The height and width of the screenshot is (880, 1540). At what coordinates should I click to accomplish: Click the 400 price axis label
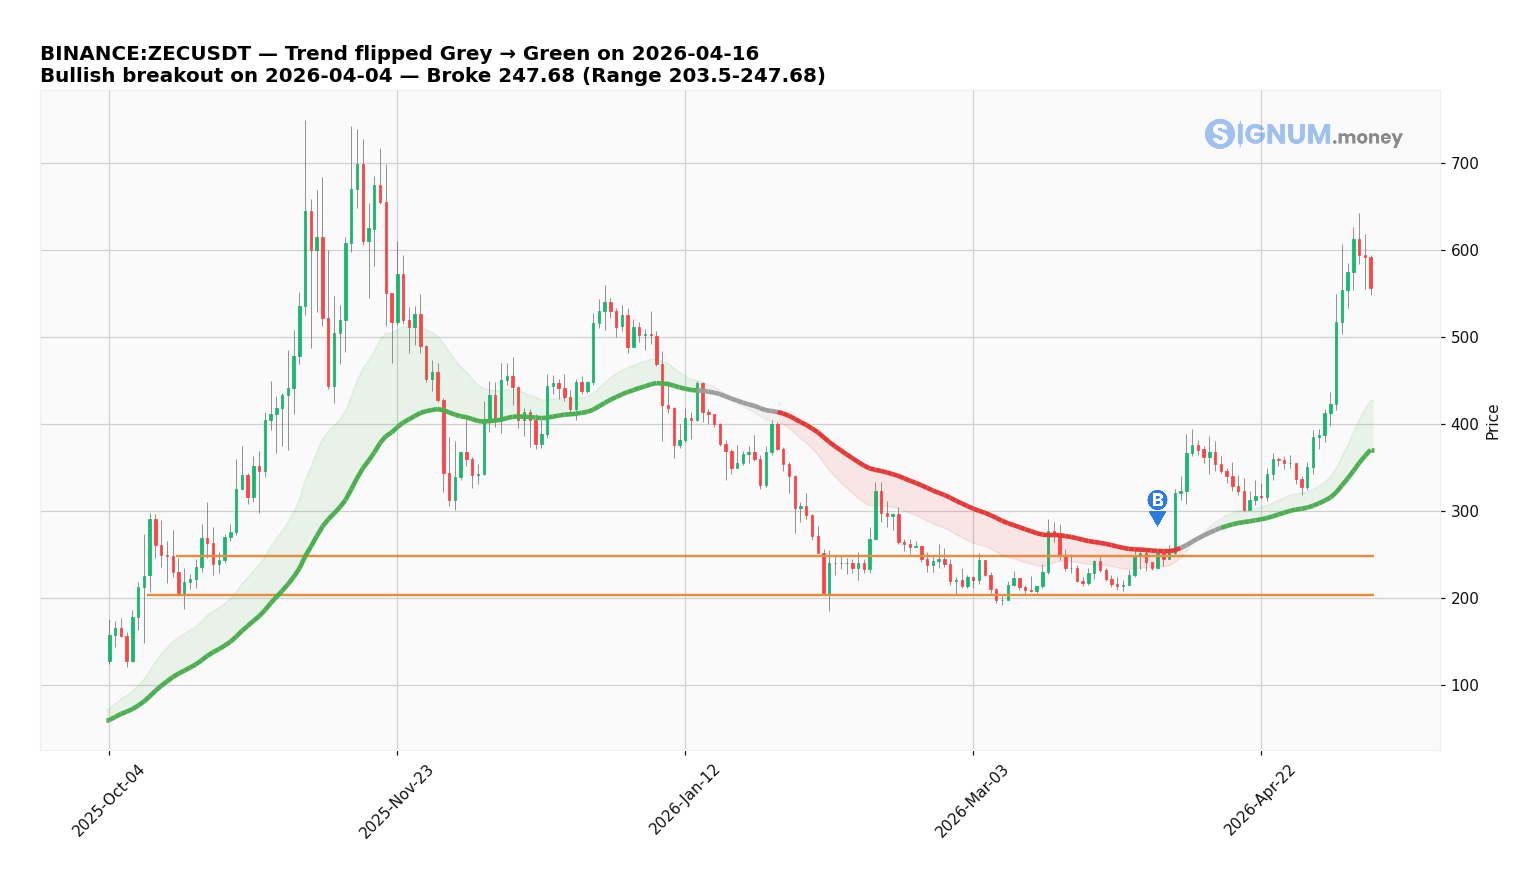[x=1465, y=424]
